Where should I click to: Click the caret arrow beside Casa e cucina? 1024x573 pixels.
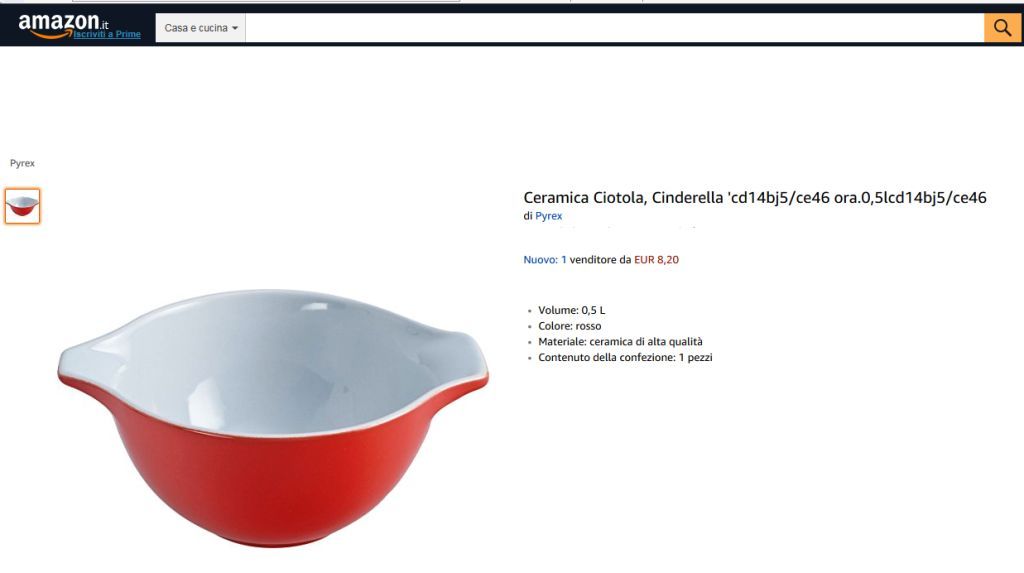pos(235,28)
